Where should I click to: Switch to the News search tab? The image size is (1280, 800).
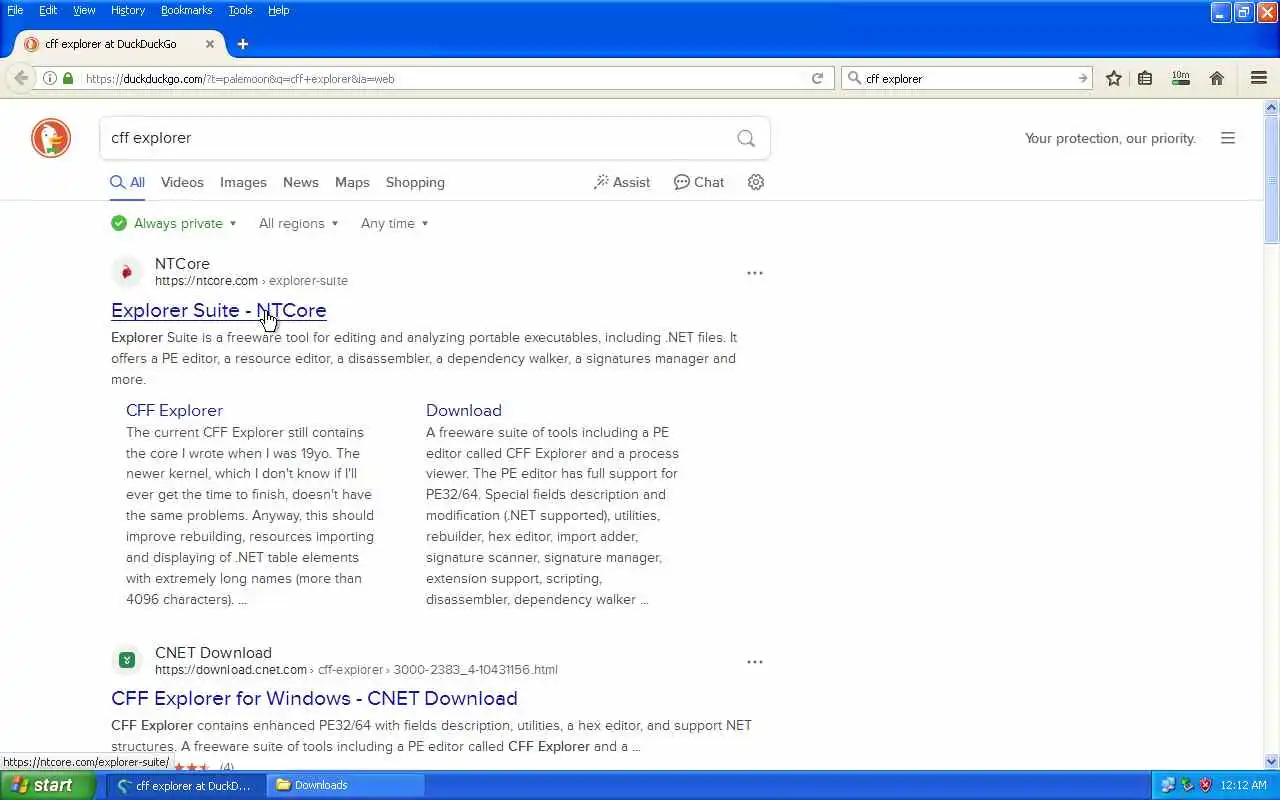pos(300,182)
